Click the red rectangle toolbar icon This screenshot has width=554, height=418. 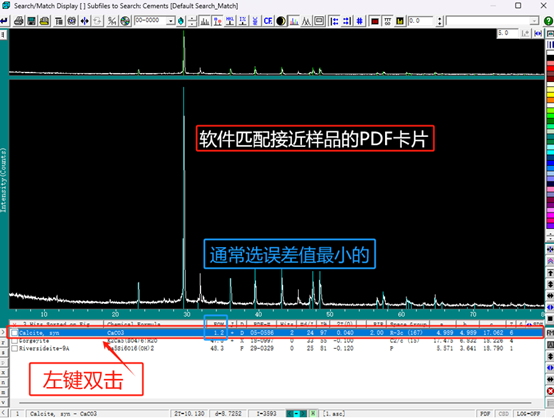(375, 21)
